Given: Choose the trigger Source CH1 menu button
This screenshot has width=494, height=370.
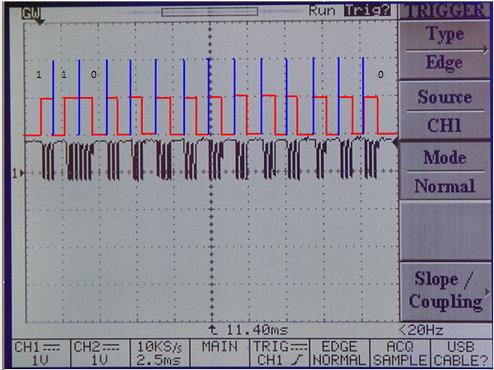Looking at the screenshot, I should pyautogui.click(x=445, y=110).
